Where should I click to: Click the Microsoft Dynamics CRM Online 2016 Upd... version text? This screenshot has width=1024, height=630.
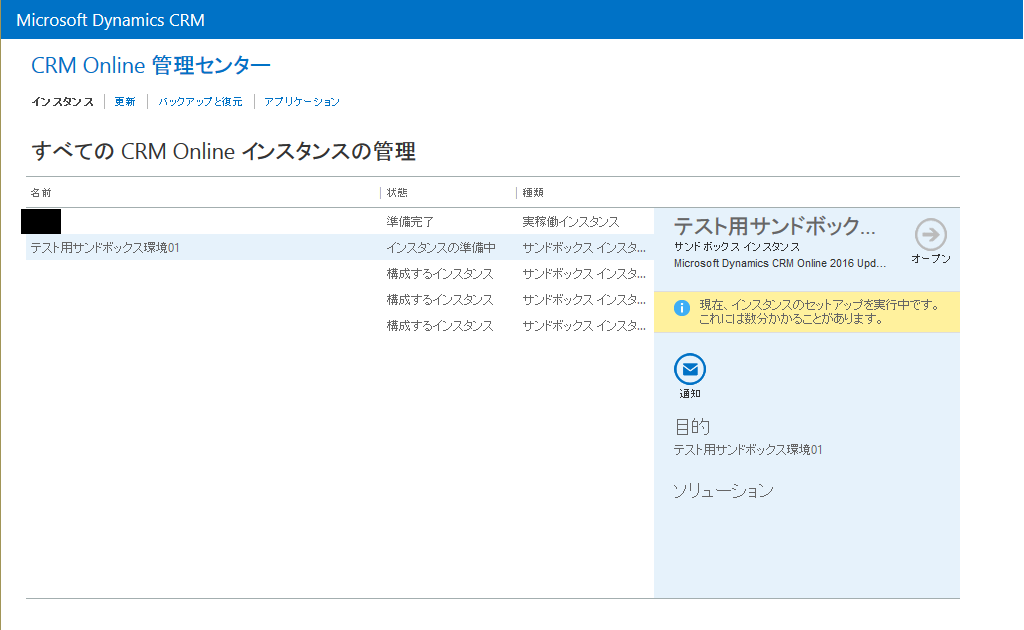coord(780,263)
